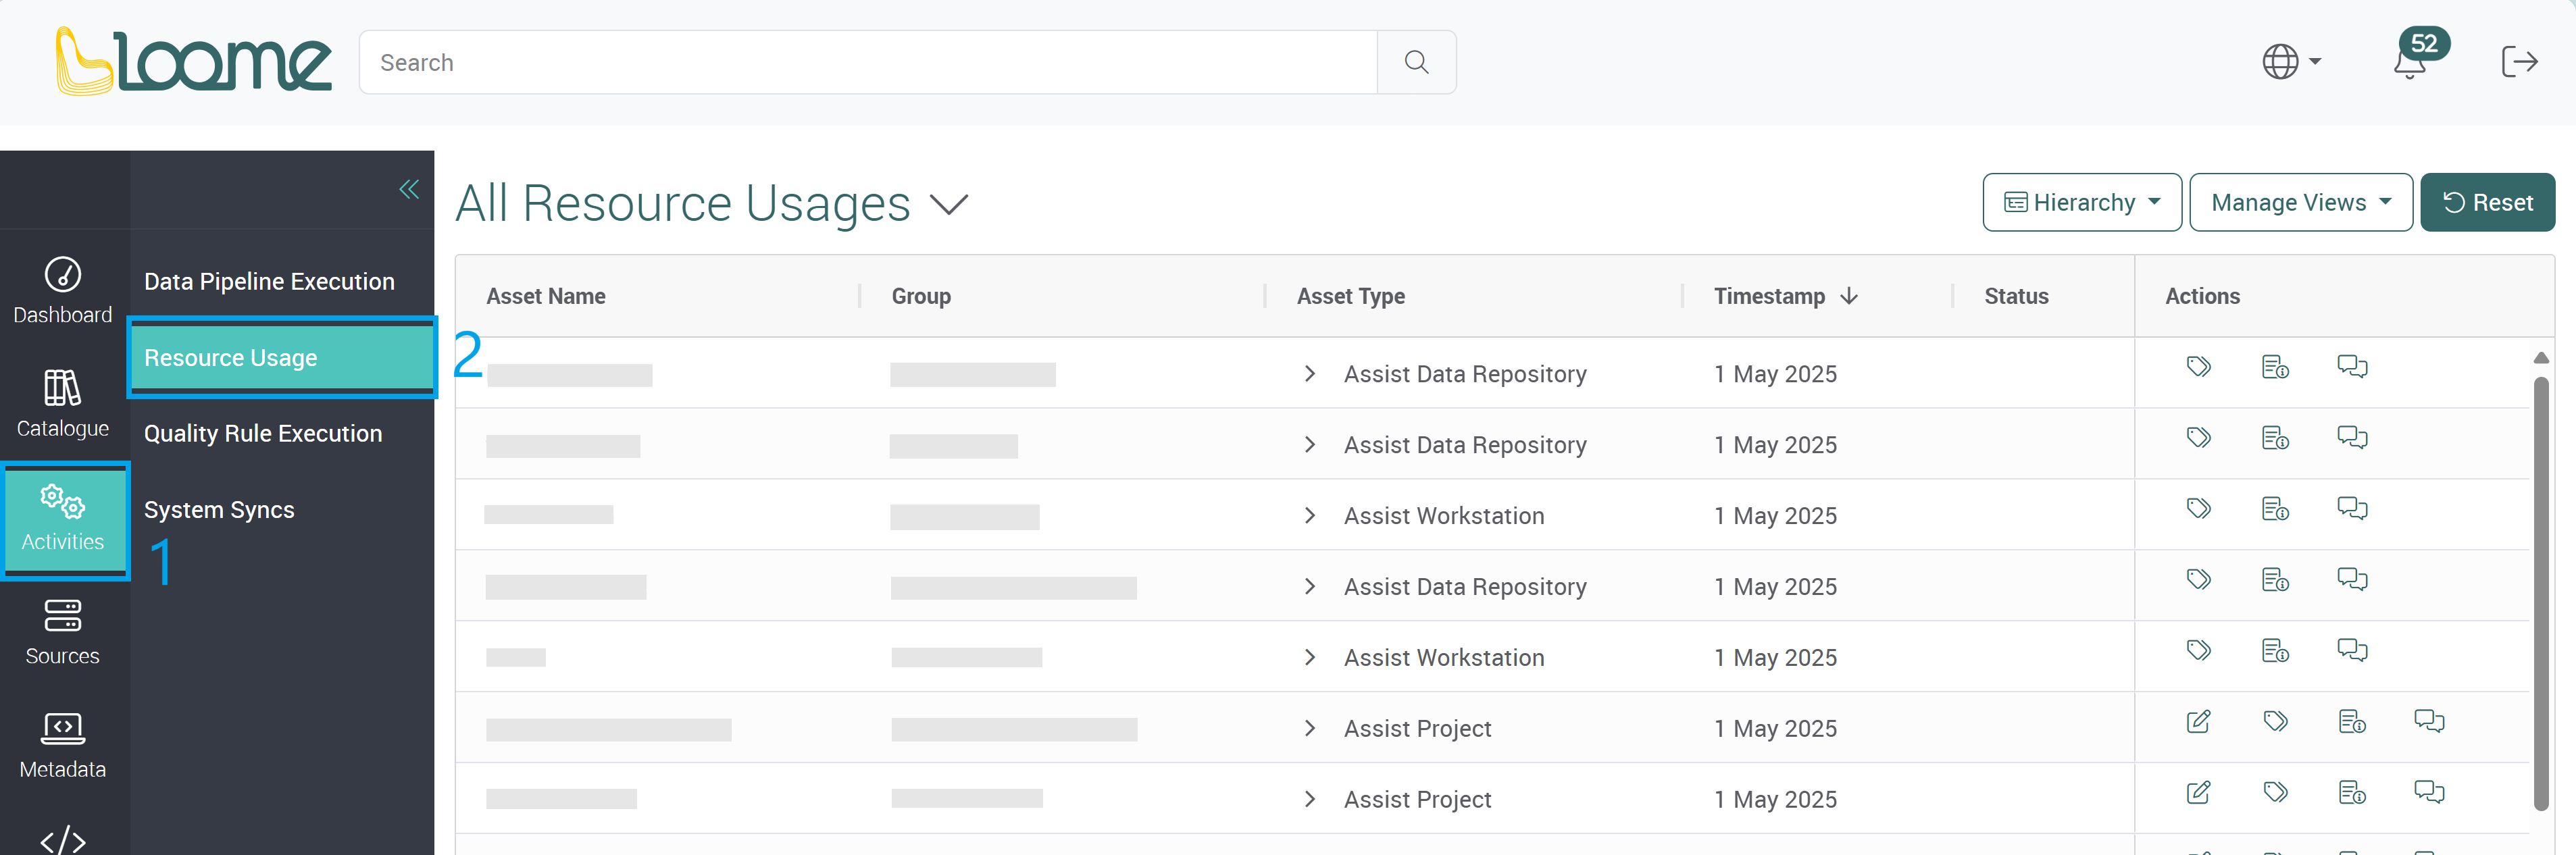Open the Manage Views dropdown
This screenshot has height=855, width=2576.
click(x=2301, y=203)
